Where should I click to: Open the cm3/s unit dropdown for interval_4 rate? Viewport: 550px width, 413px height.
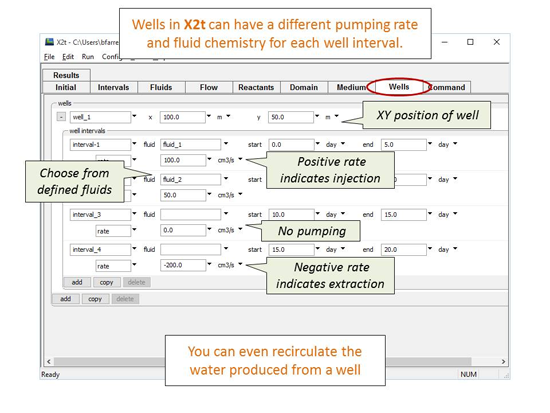(x=240, y=264)
